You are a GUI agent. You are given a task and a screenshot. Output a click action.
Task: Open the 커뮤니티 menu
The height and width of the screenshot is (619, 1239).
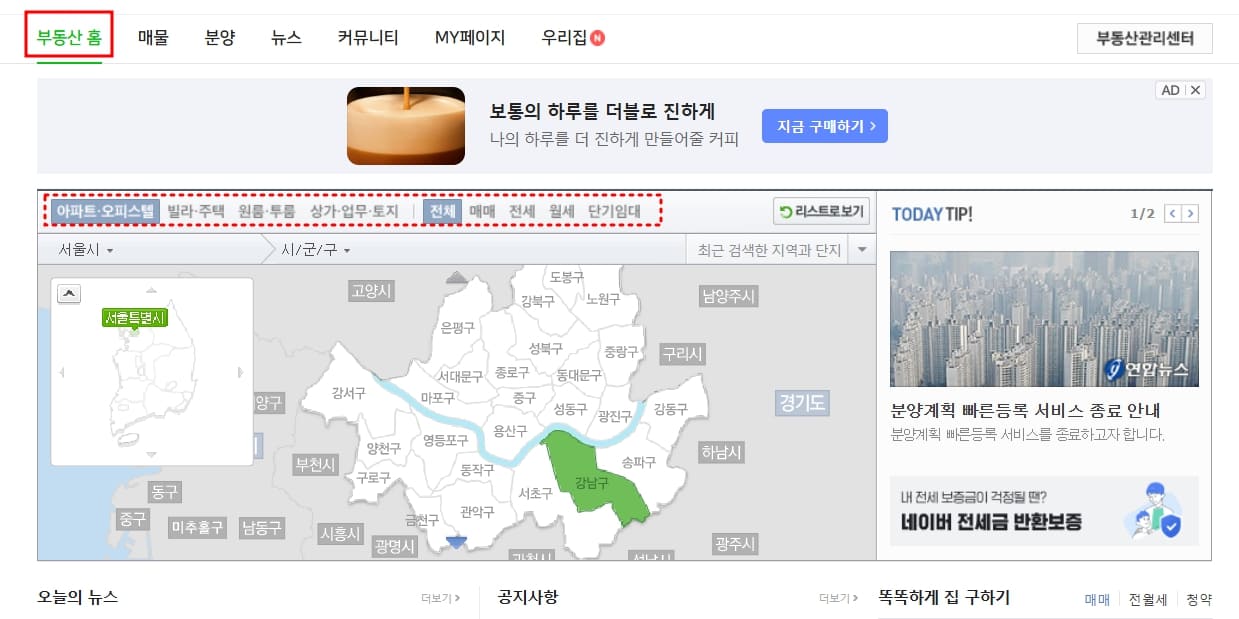(368, 35)
